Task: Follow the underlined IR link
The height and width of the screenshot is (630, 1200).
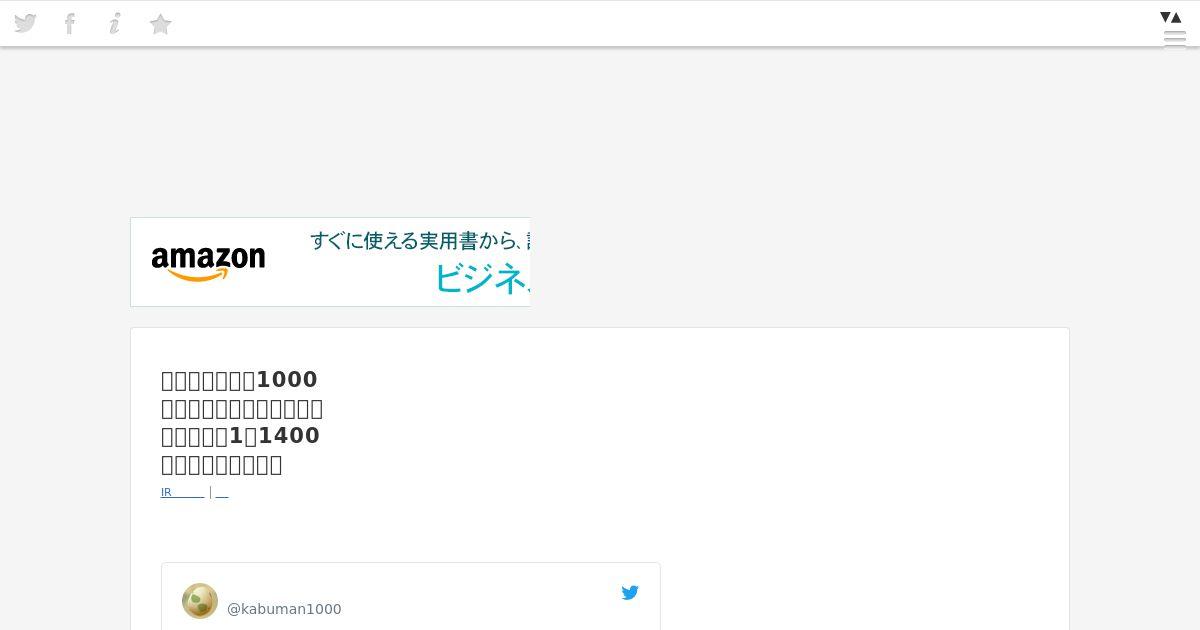Action: pyautogui.click(x=182, y=492)
